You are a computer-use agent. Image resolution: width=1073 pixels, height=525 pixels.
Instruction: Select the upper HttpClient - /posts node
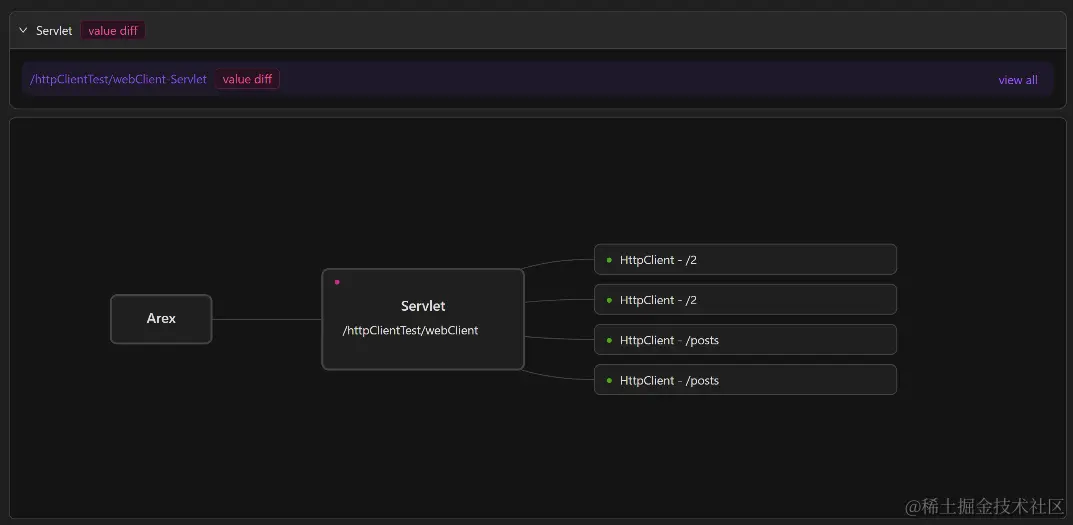click(745, 340)
